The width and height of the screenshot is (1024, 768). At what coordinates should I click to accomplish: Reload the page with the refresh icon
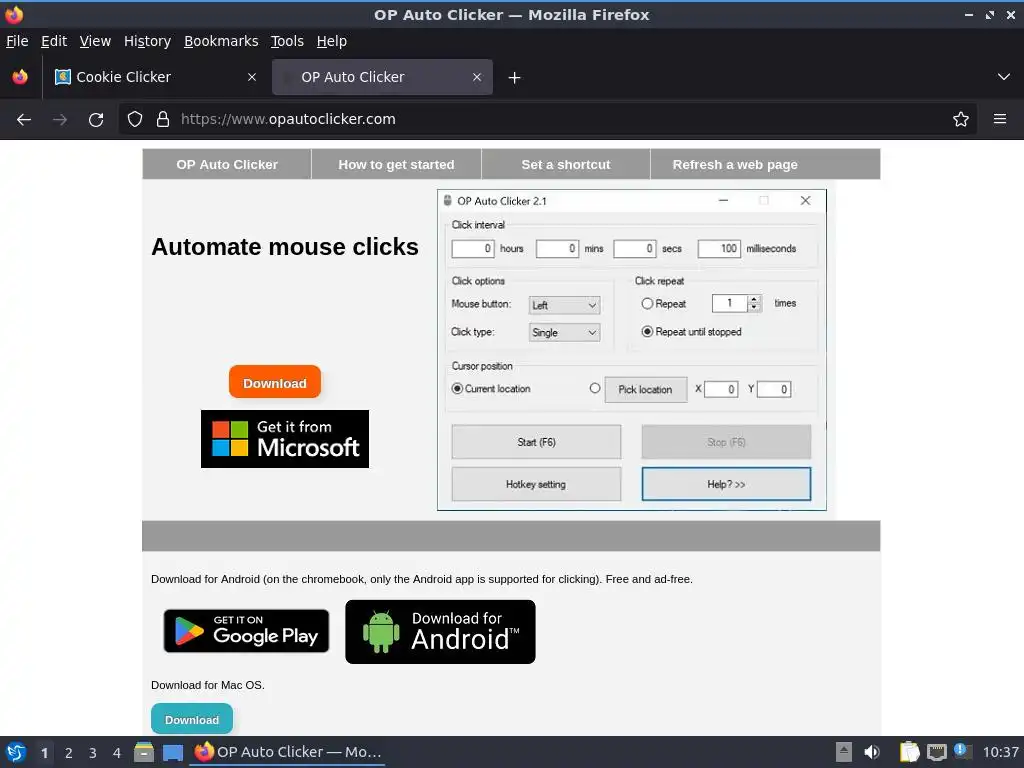tap(96, 120)
